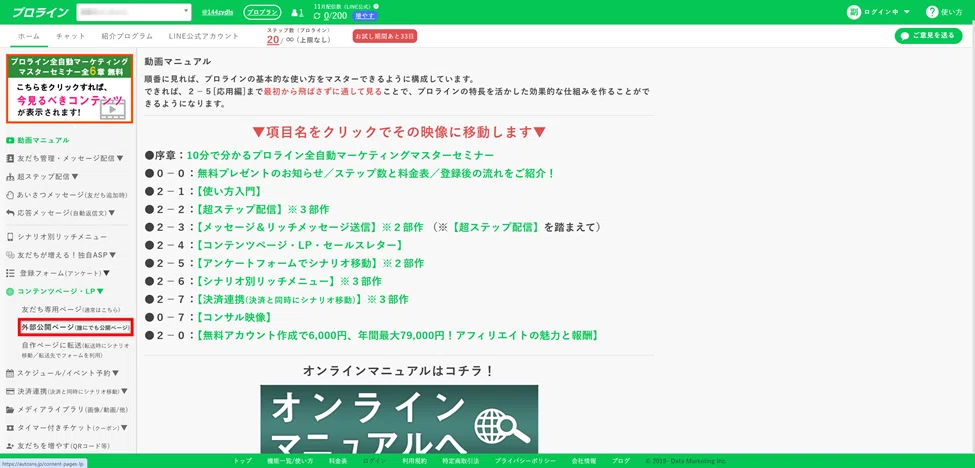Open the 【使い方入門】 video link
Viewport: 975px width, 468px height.
pos(216,191)
